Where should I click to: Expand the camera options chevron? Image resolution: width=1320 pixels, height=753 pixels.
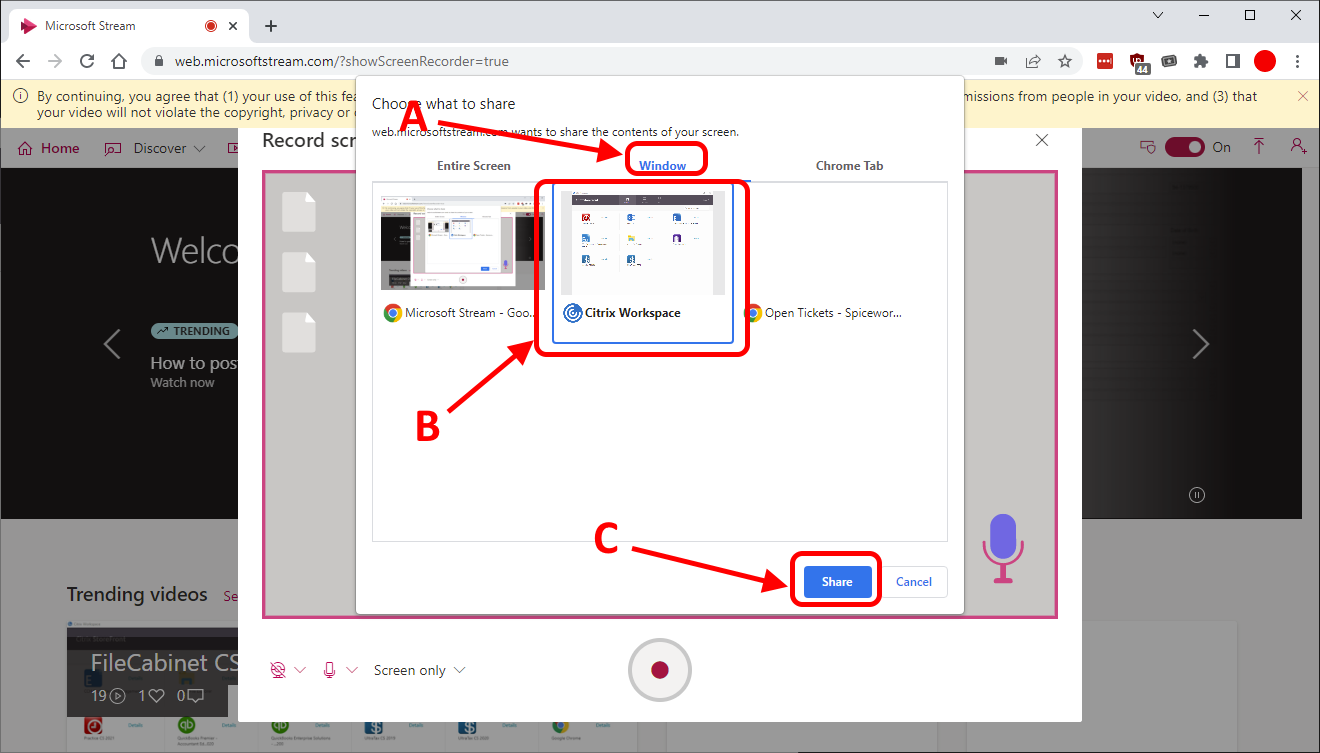click(x=300, y=670)
